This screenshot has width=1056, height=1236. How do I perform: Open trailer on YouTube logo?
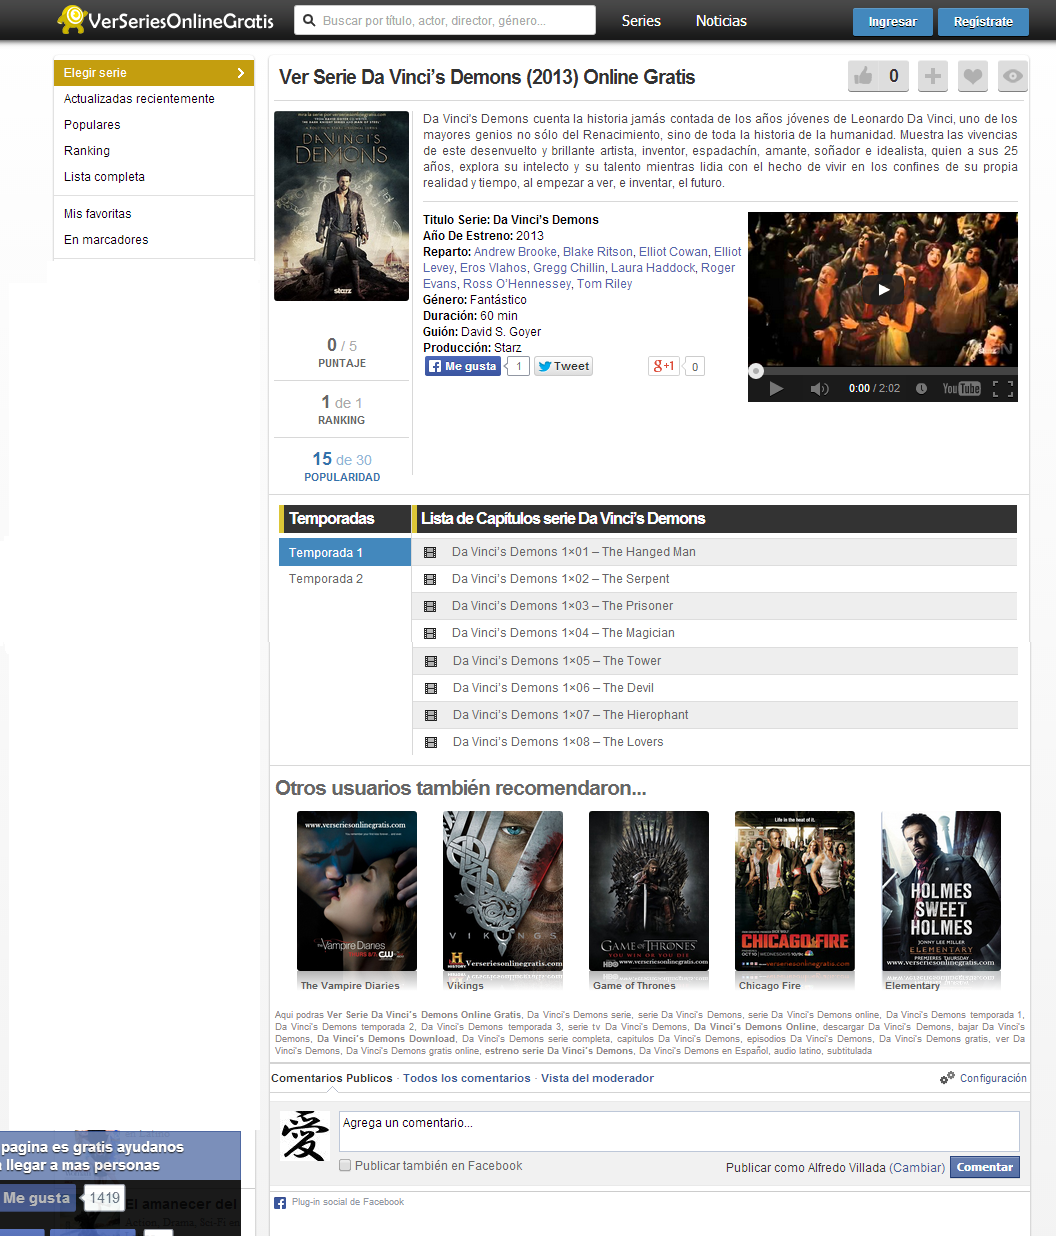click(961, 389)
